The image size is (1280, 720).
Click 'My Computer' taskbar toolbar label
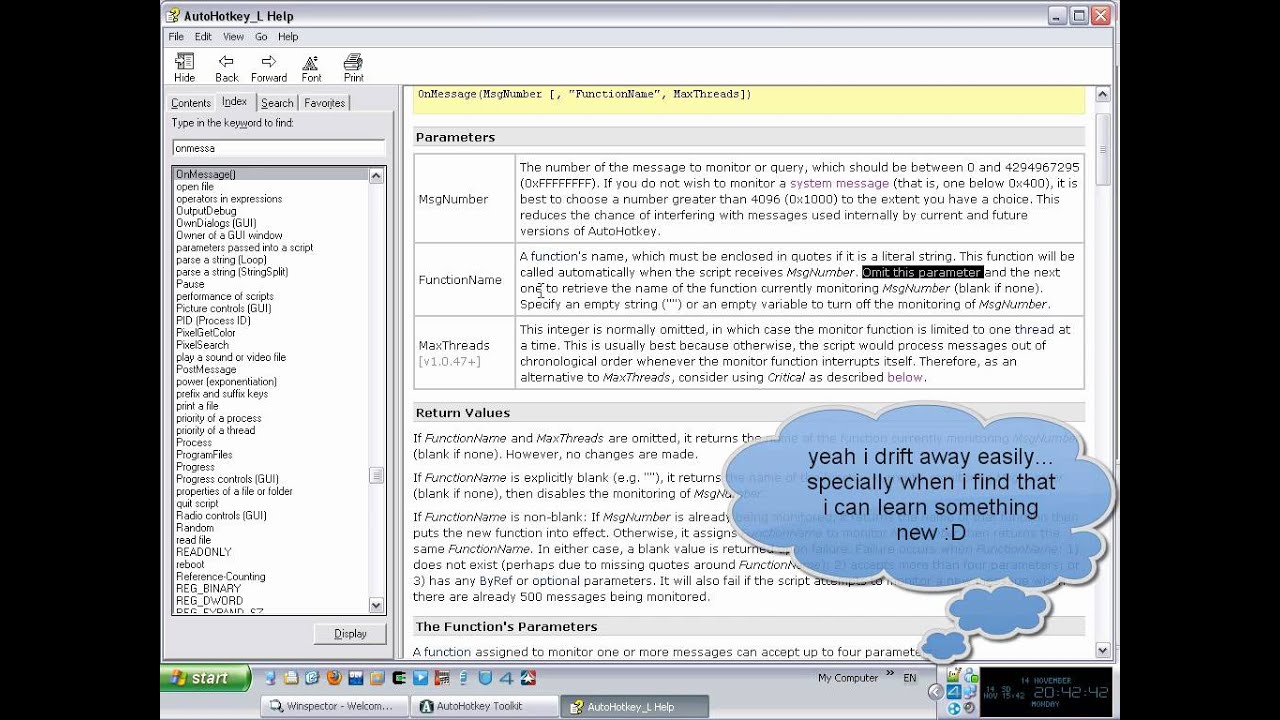pyautogui.click(x=848, y=678)
